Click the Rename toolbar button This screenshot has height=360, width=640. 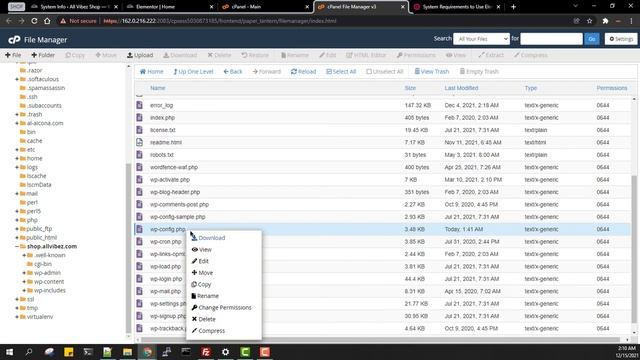pyautogui.click(x=295, y=55)
